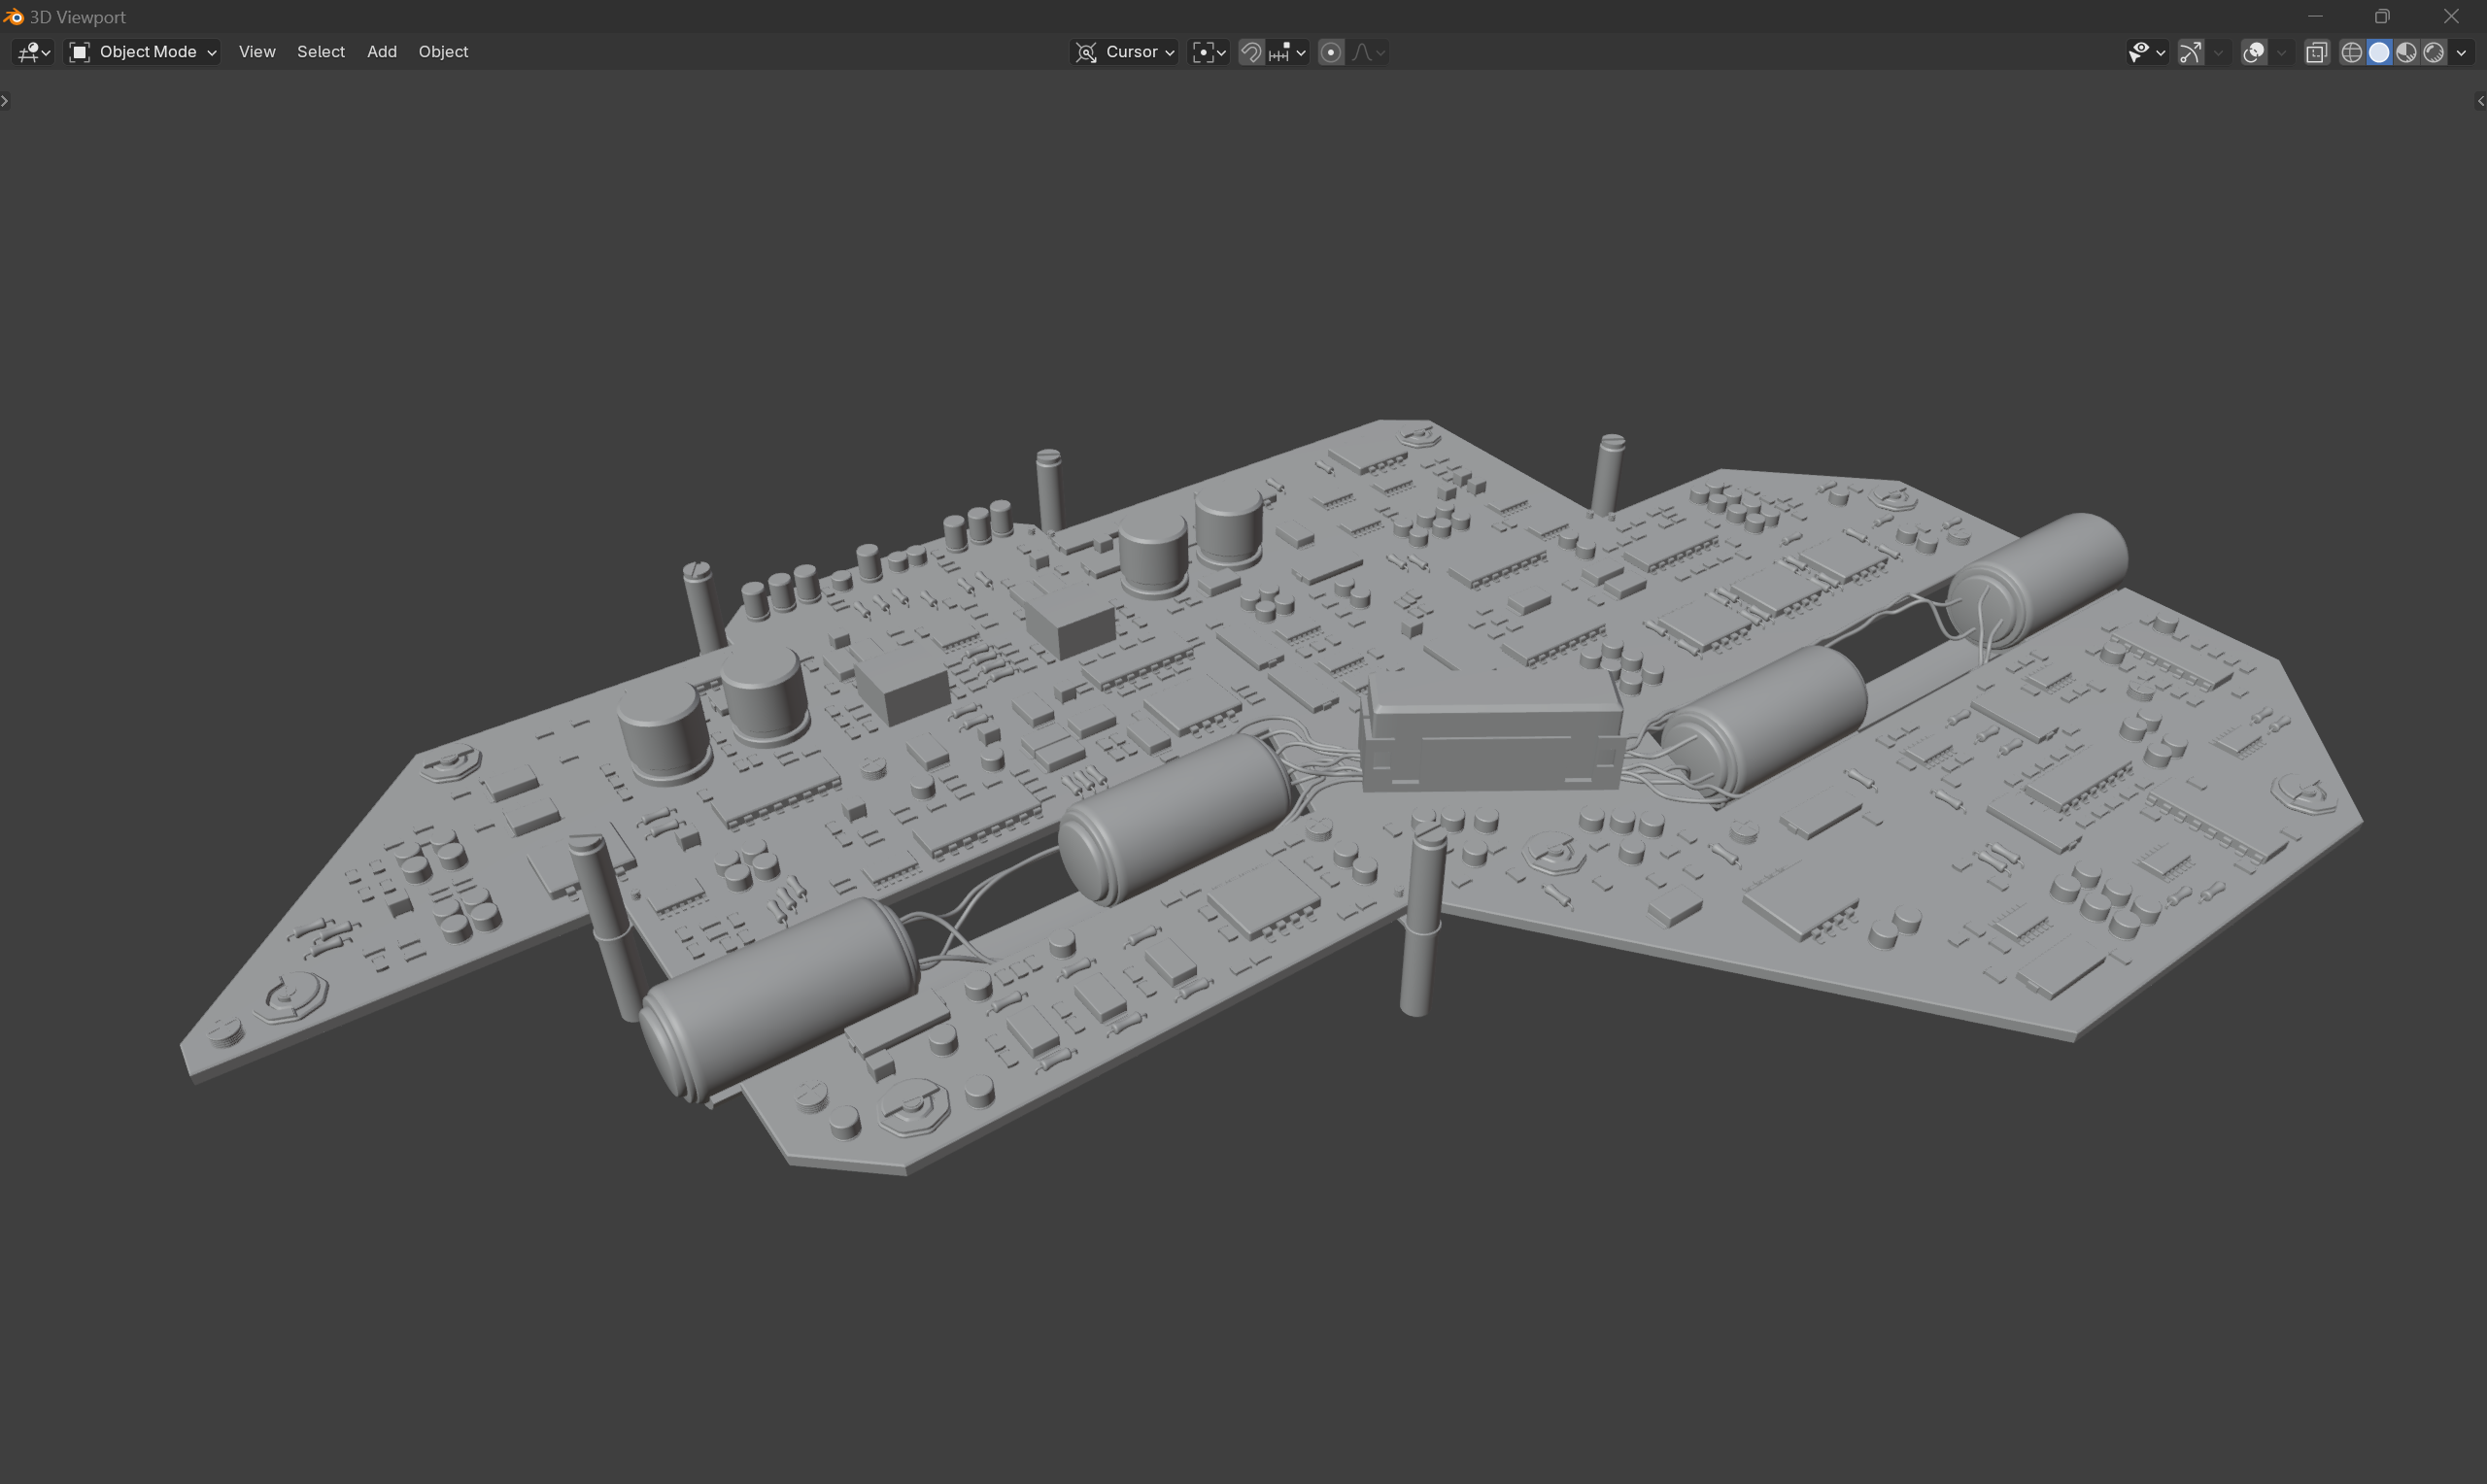Toggle proportional editing

(x=1331, y=52)
